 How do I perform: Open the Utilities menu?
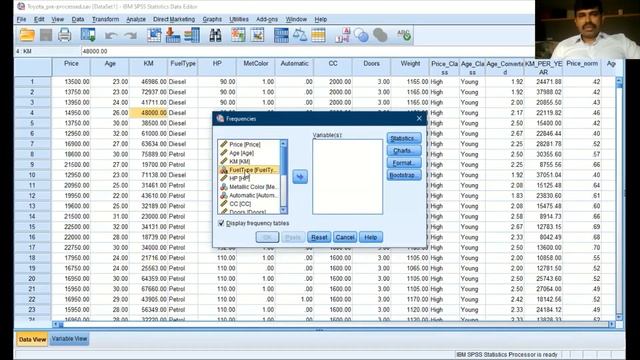[x=239, y=19]
